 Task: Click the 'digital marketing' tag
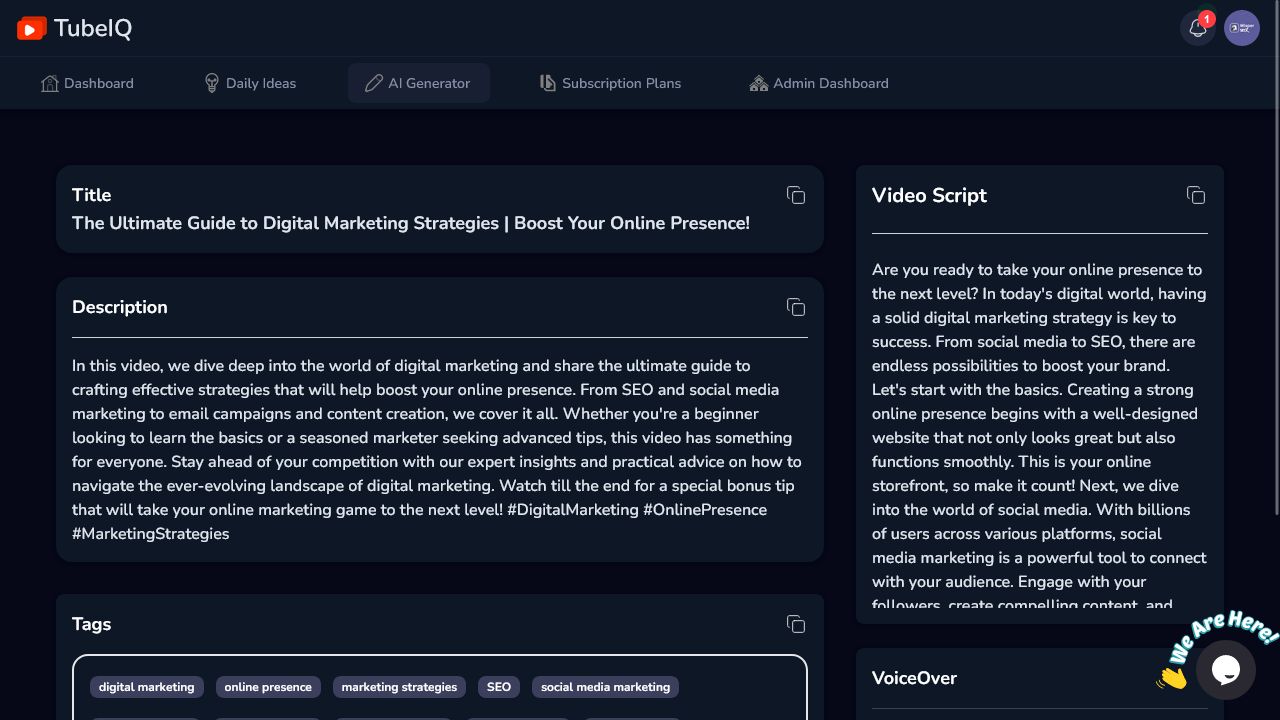click(147, 687)
